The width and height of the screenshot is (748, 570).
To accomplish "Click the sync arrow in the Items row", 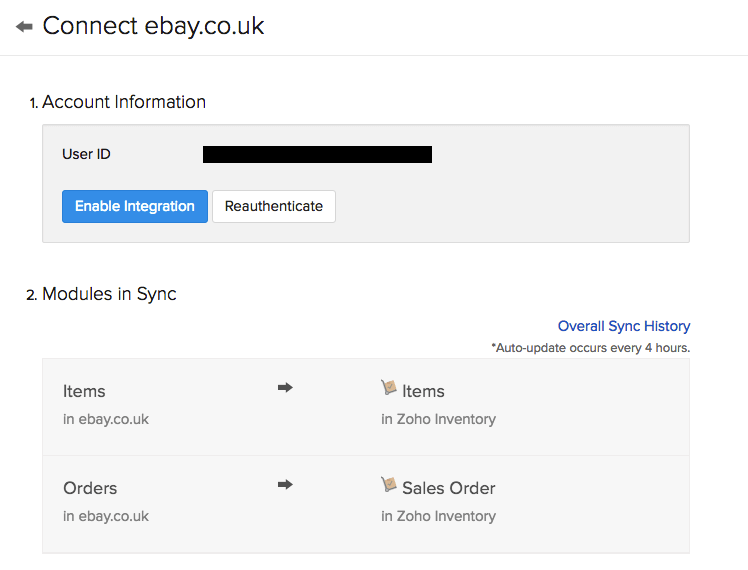I will tap(285, 388).
